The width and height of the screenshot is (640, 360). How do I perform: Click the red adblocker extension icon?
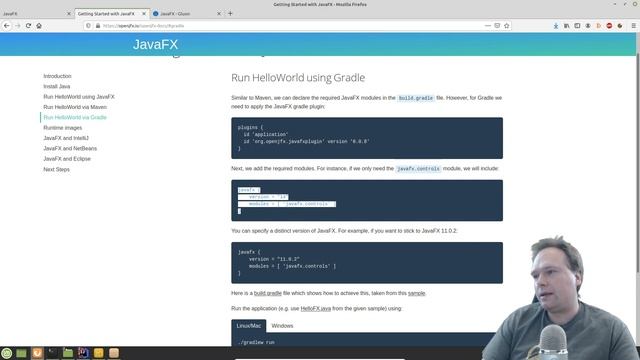tap(609, 26)
